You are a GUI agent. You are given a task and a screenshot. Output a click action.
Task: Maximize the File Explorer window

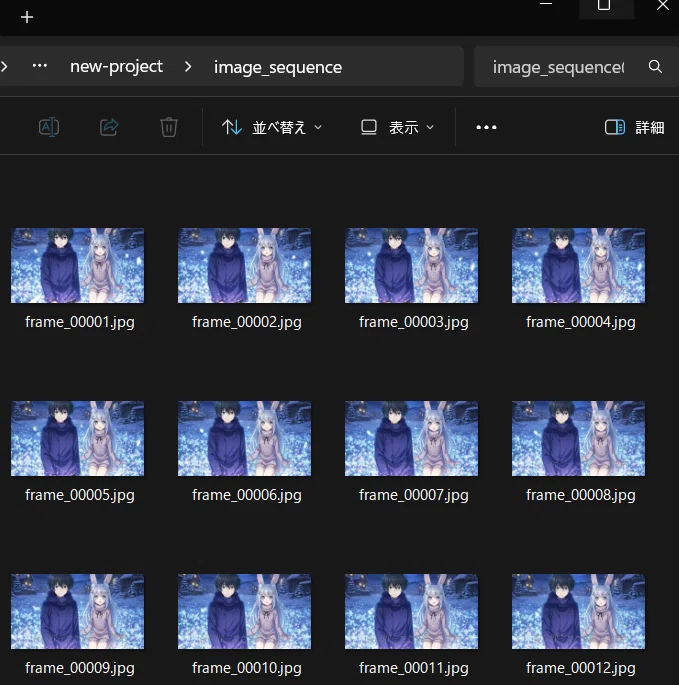606,6
